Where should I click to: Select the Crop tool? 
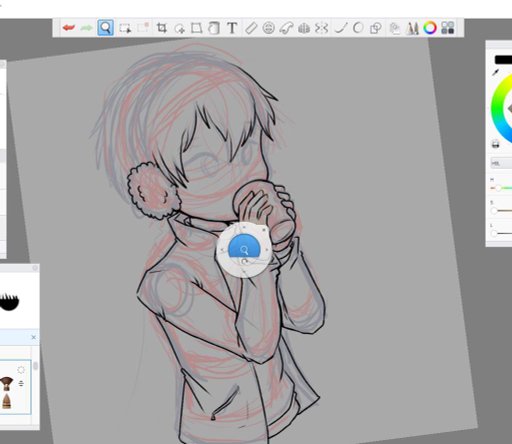click(x=162, y=28)
